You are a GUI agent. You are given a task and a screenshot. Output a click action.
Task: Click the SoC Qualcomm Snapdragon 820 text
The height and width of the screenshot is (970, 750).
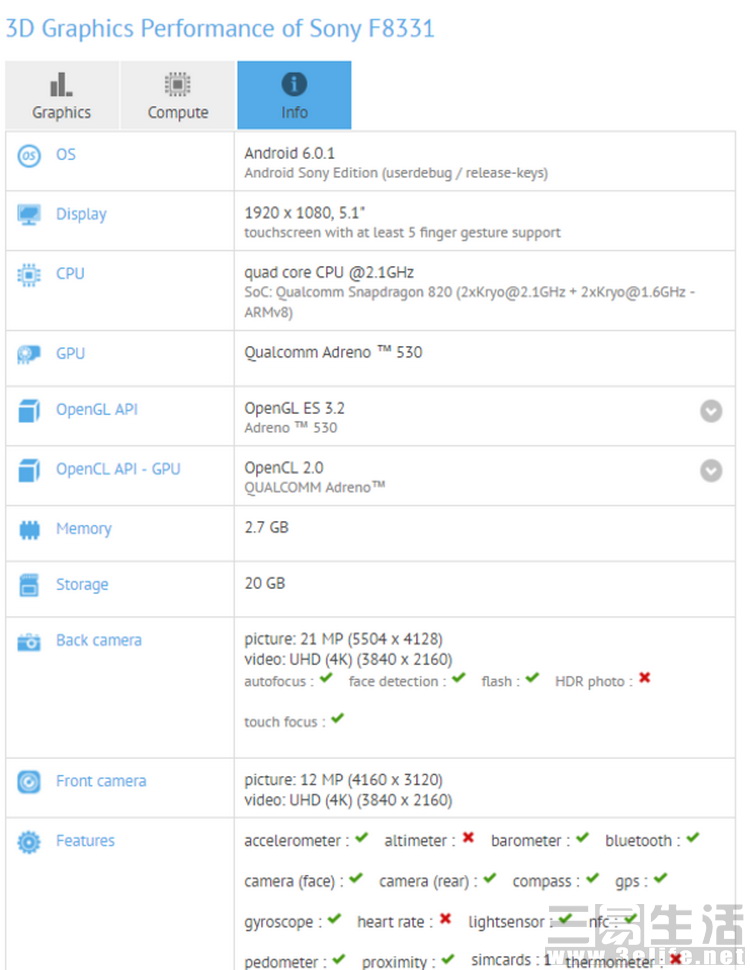pos(469,302)
